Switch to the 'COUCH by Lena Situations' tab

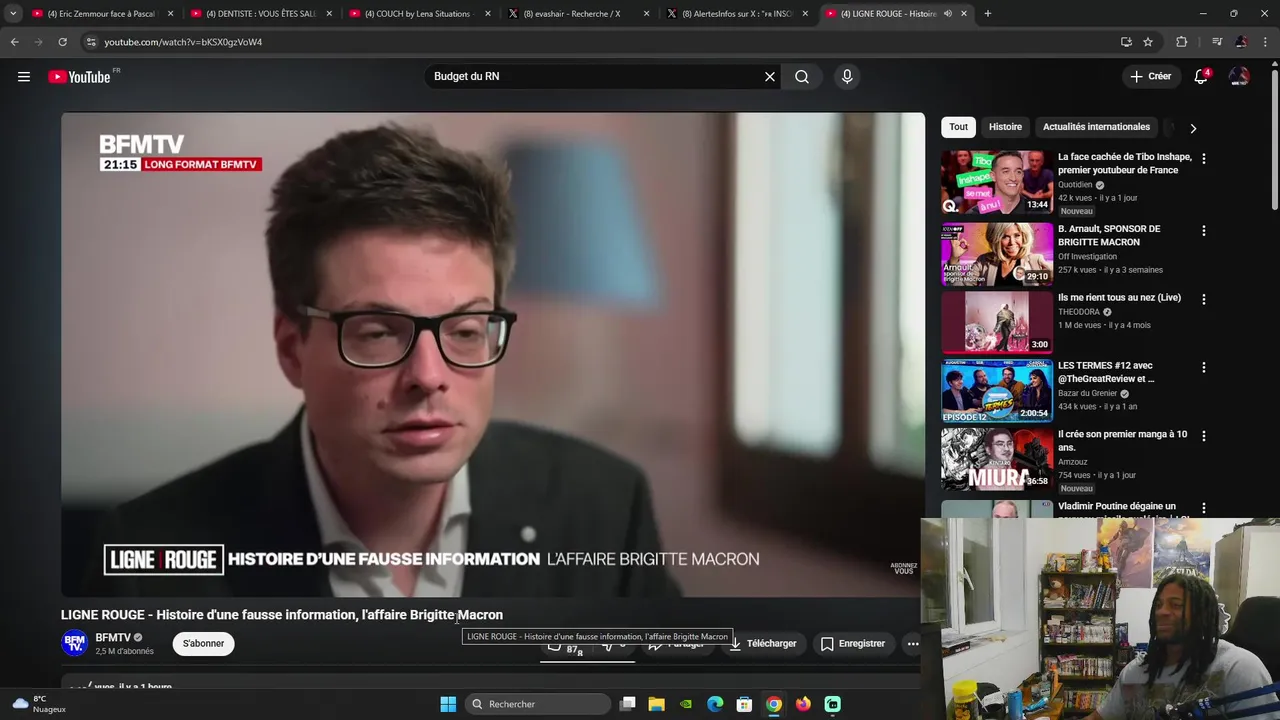click(x=420, y=14)
